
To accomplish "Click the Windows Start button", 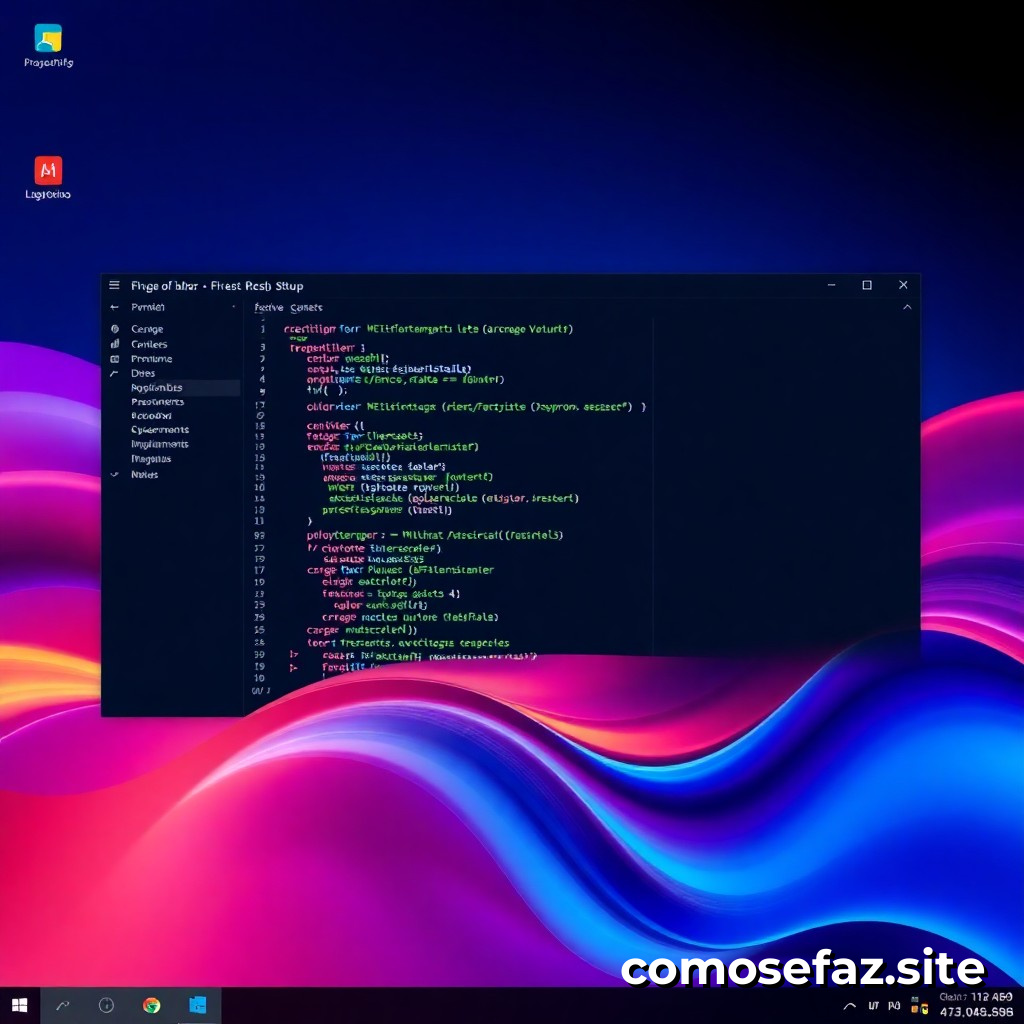I will tap(19, 1005).
